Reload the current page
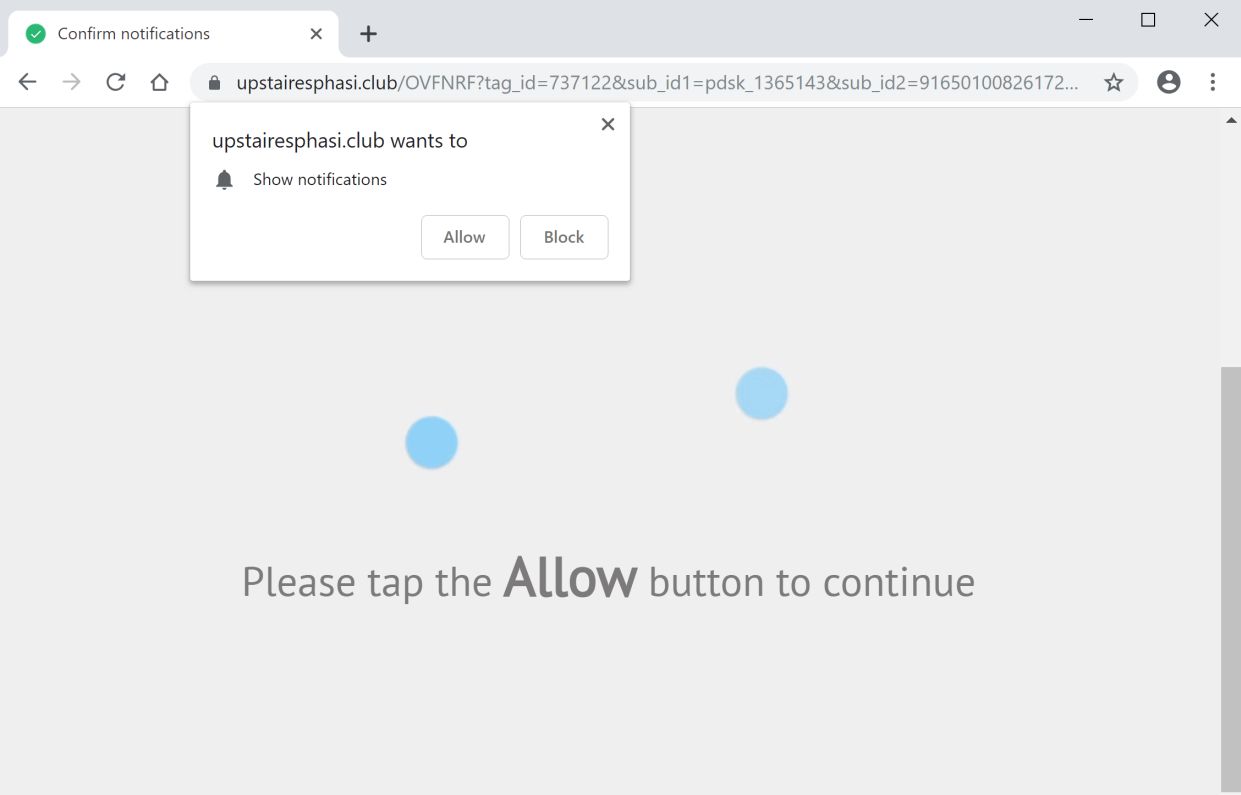 point(116,82)
